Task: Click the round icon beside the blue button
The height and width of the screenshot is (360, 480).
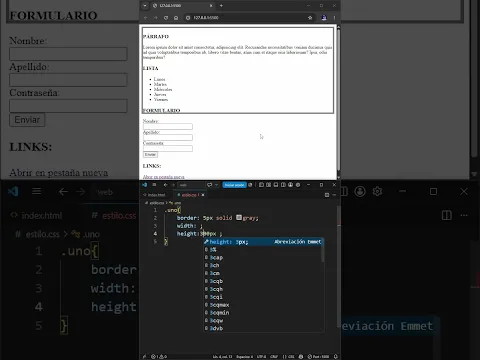Action: [x=250, y=185]
